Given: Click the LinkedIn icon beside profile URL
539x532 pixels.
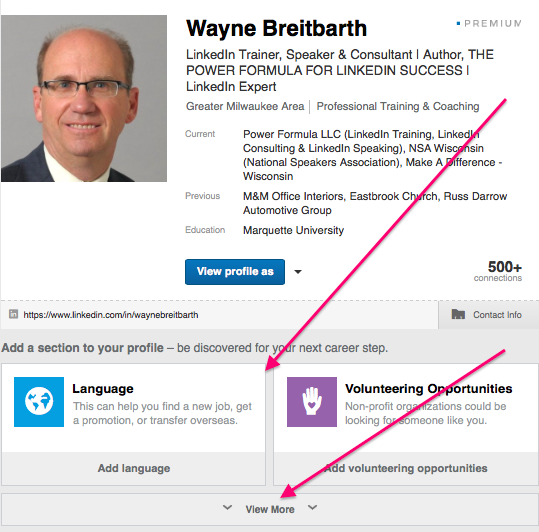Looking at the screenshot, I should (x=13, y=314).
